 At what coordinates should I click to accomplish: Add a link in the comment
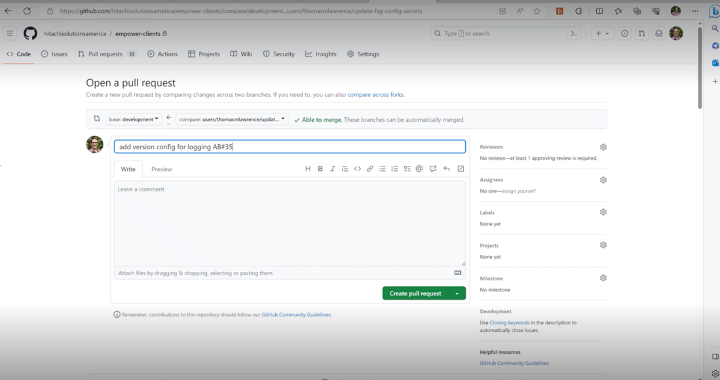(x=370, y=169)
